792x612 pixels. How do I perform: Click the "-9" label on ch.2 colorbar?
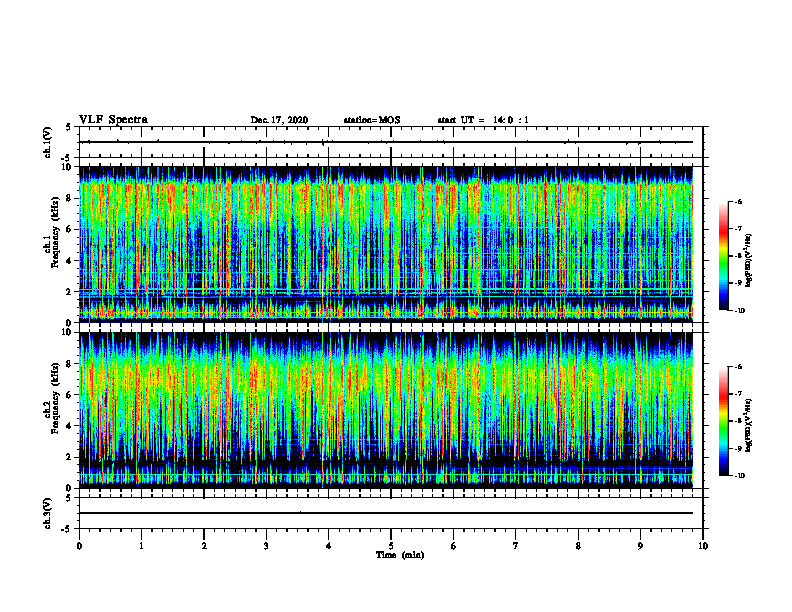[738, 448]
